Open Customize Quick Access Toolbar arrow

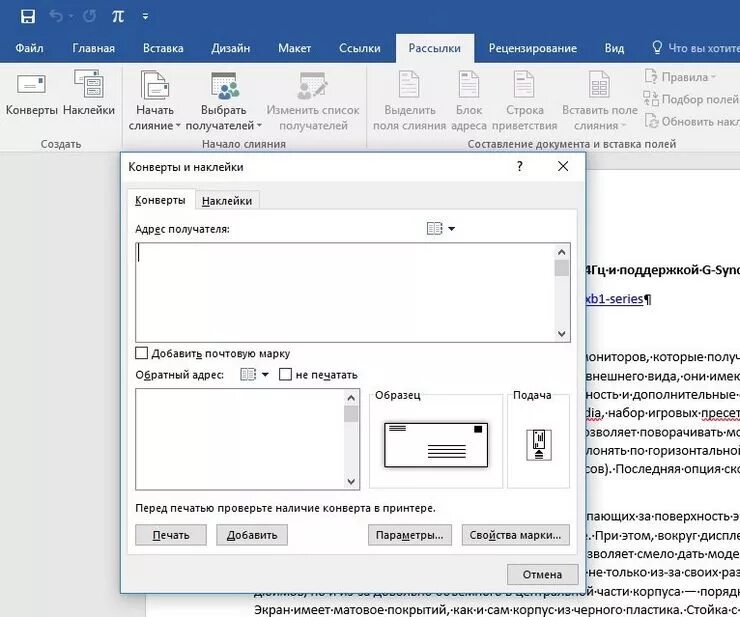145,17
